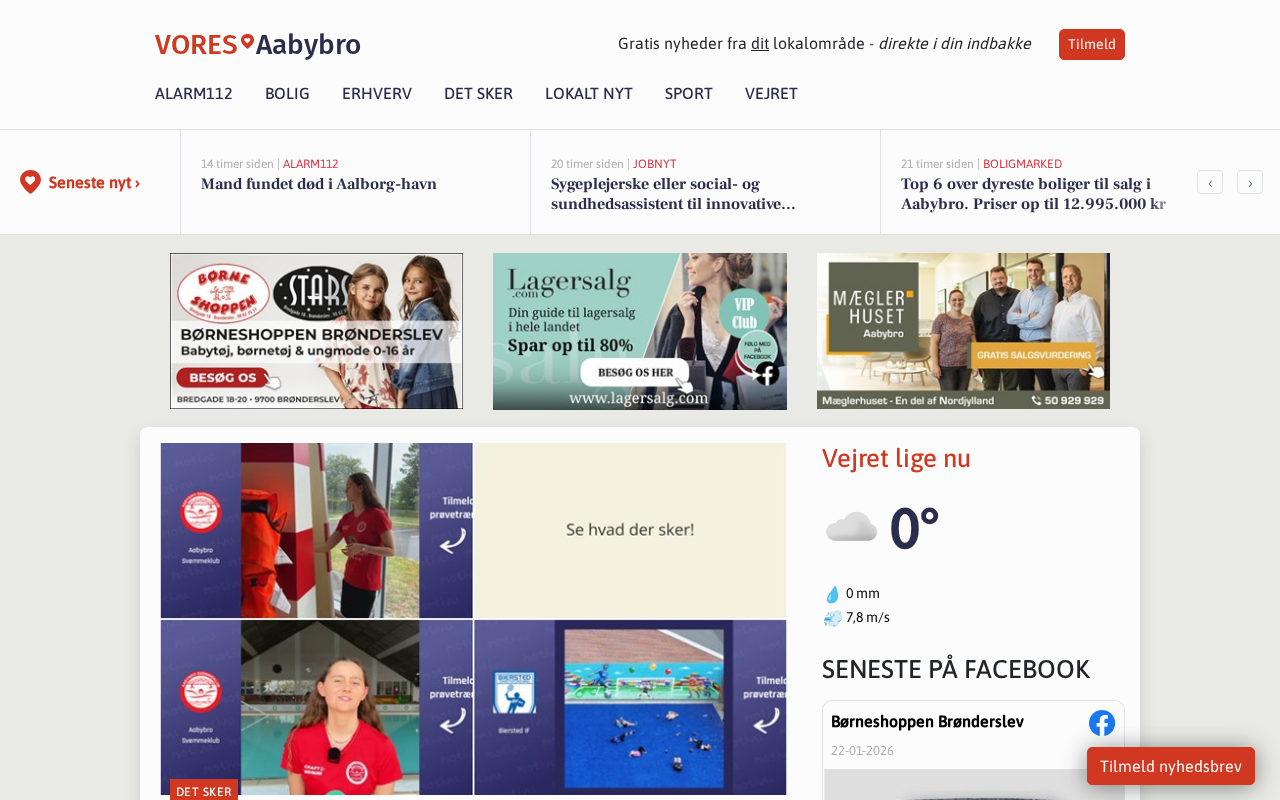Viewport: 1280px width, 800px height.
Task: Open the ALARM112 menu section
Action: (194, 94)
